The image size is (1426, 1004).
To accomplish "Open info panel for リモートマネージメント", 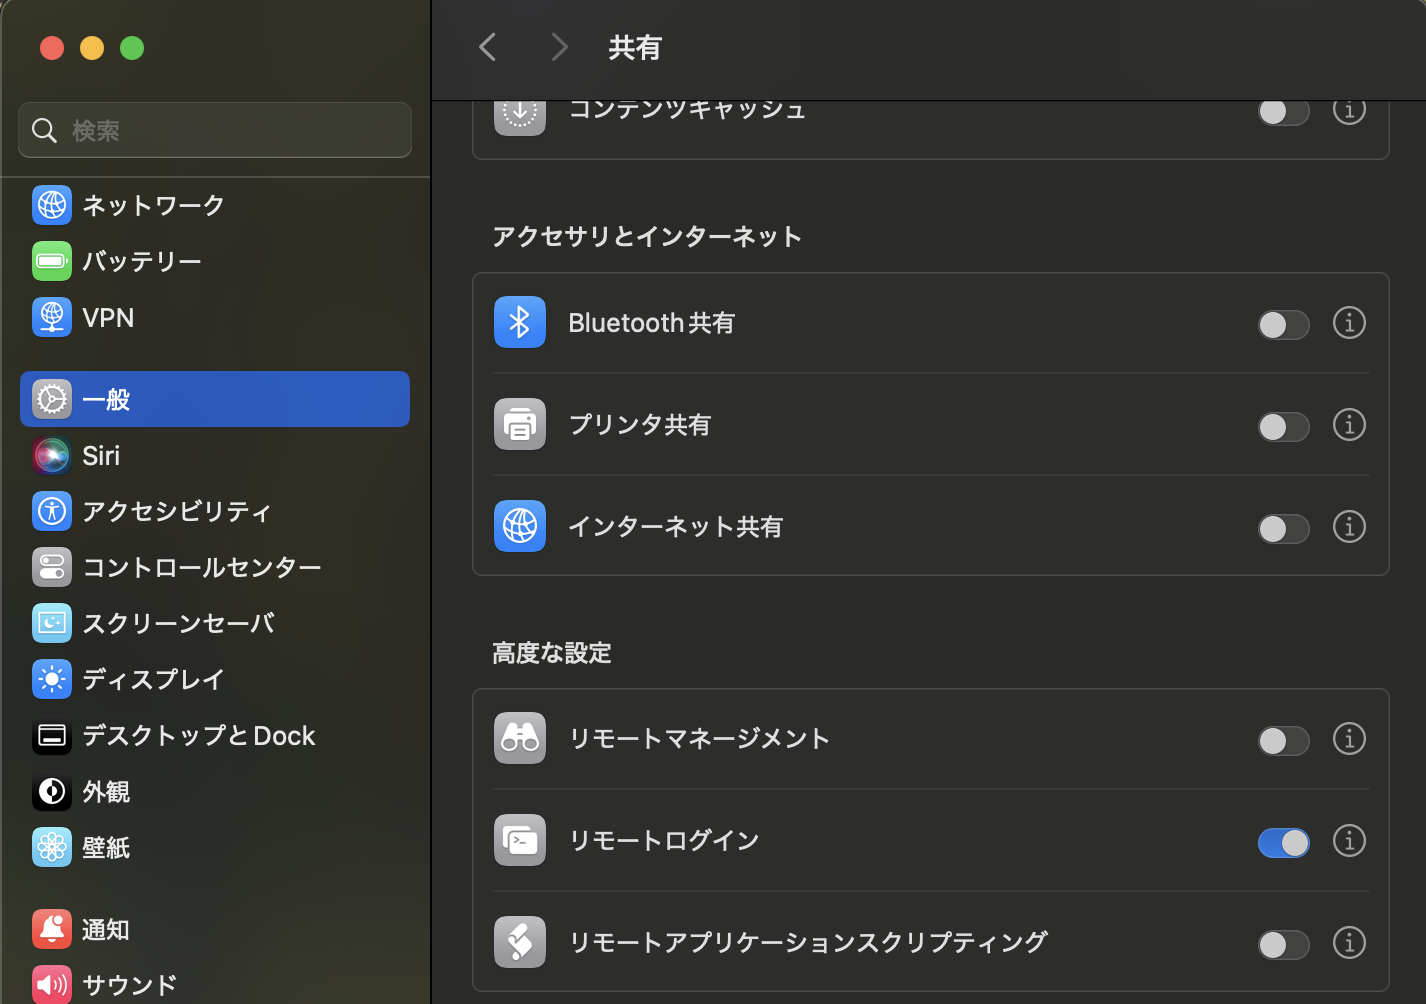I will (x=1349, y=739).
